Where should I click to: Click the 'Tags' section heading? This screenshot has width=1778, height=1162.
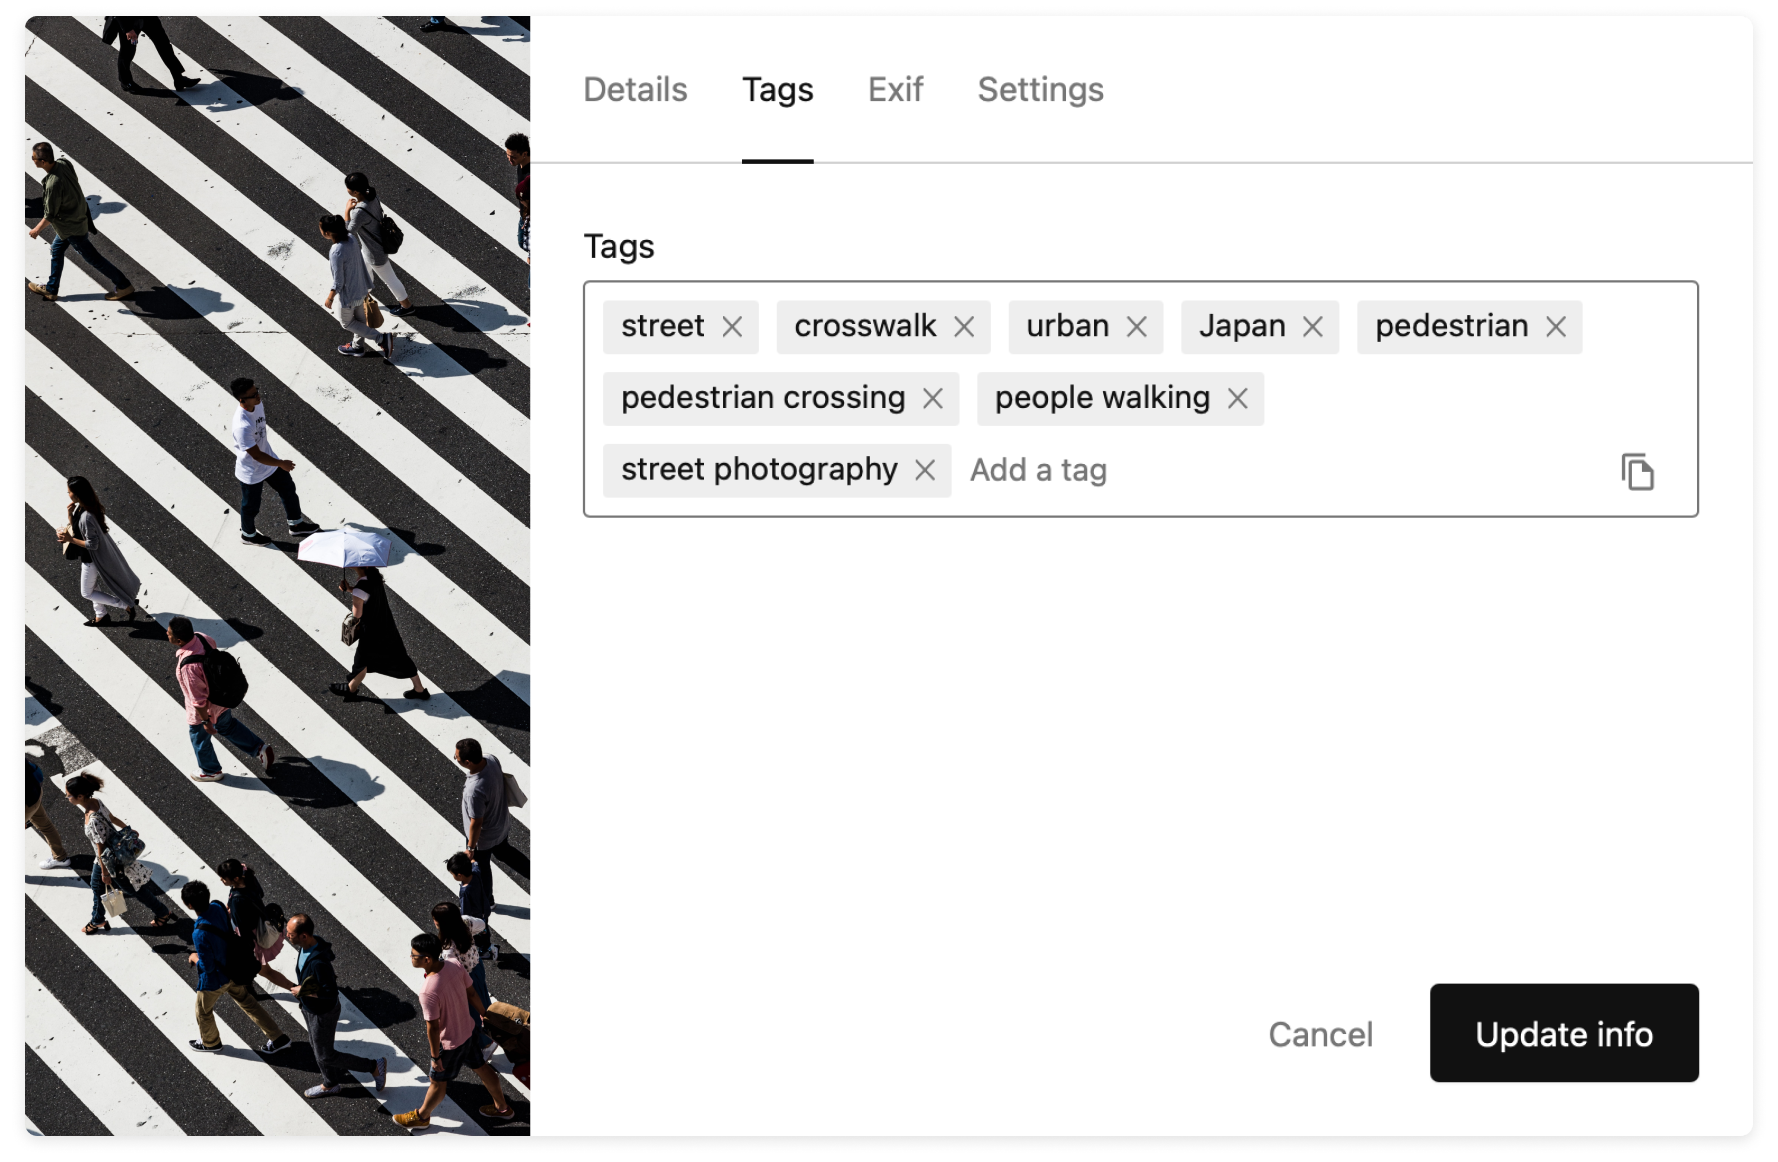619,247
